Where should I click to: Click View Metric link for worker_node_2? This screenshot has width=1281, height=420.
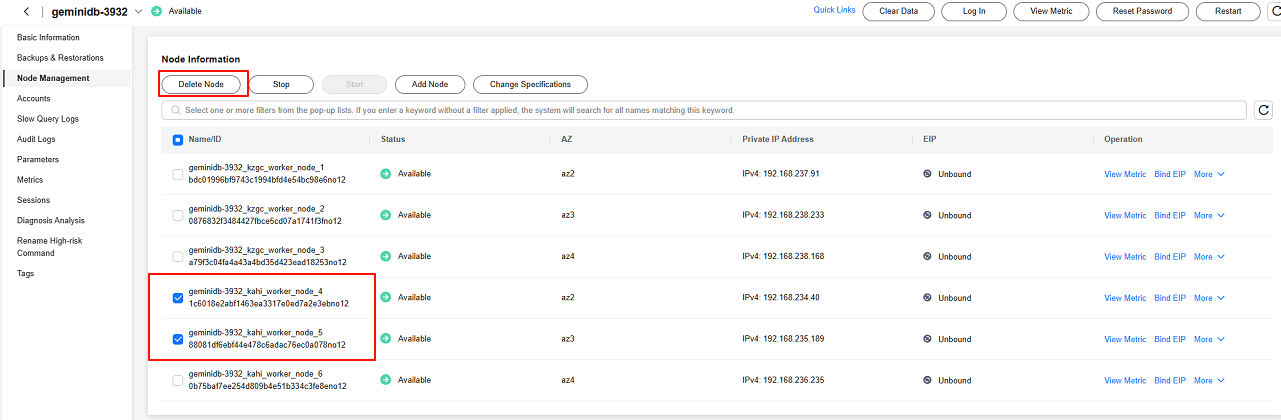pyautogui.click(x=1125, y=215)
